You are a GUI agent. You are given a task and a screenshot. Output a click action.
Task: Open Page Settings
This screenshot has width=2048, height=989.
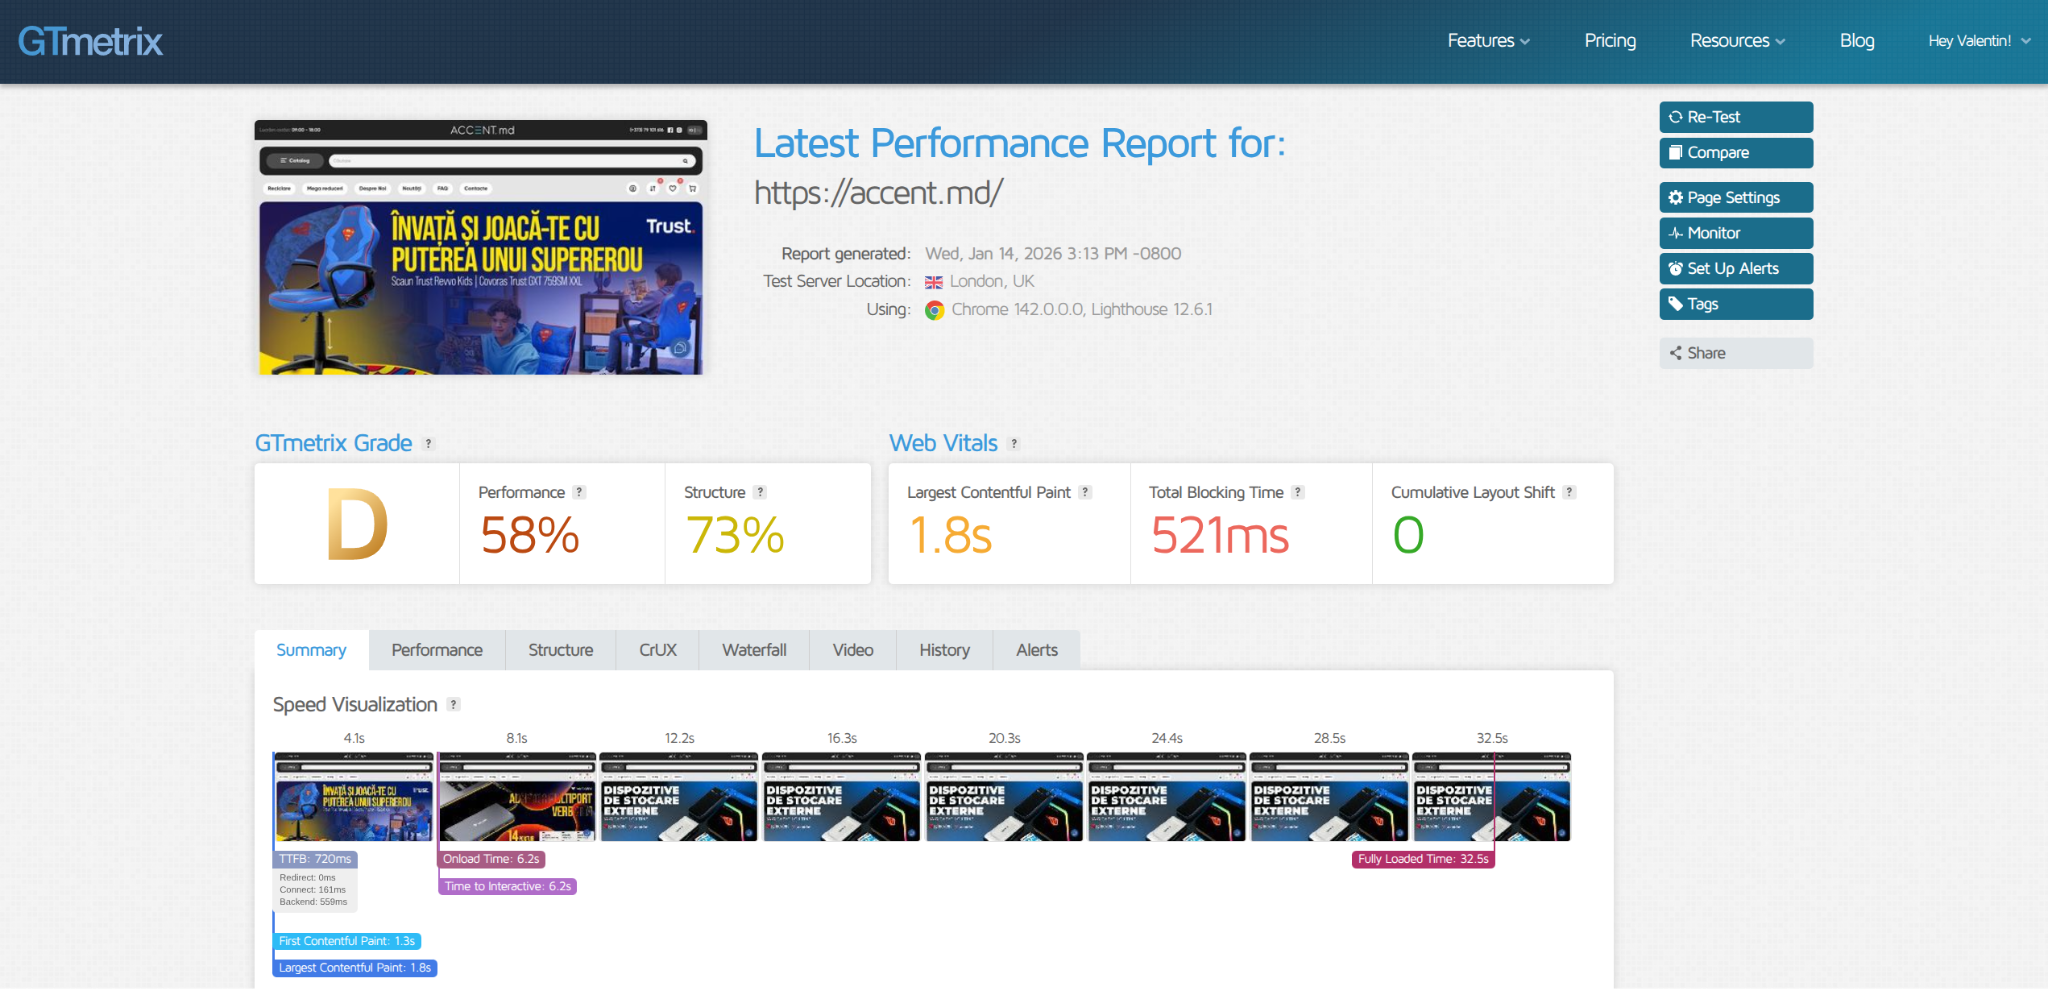coord(1735,198)
